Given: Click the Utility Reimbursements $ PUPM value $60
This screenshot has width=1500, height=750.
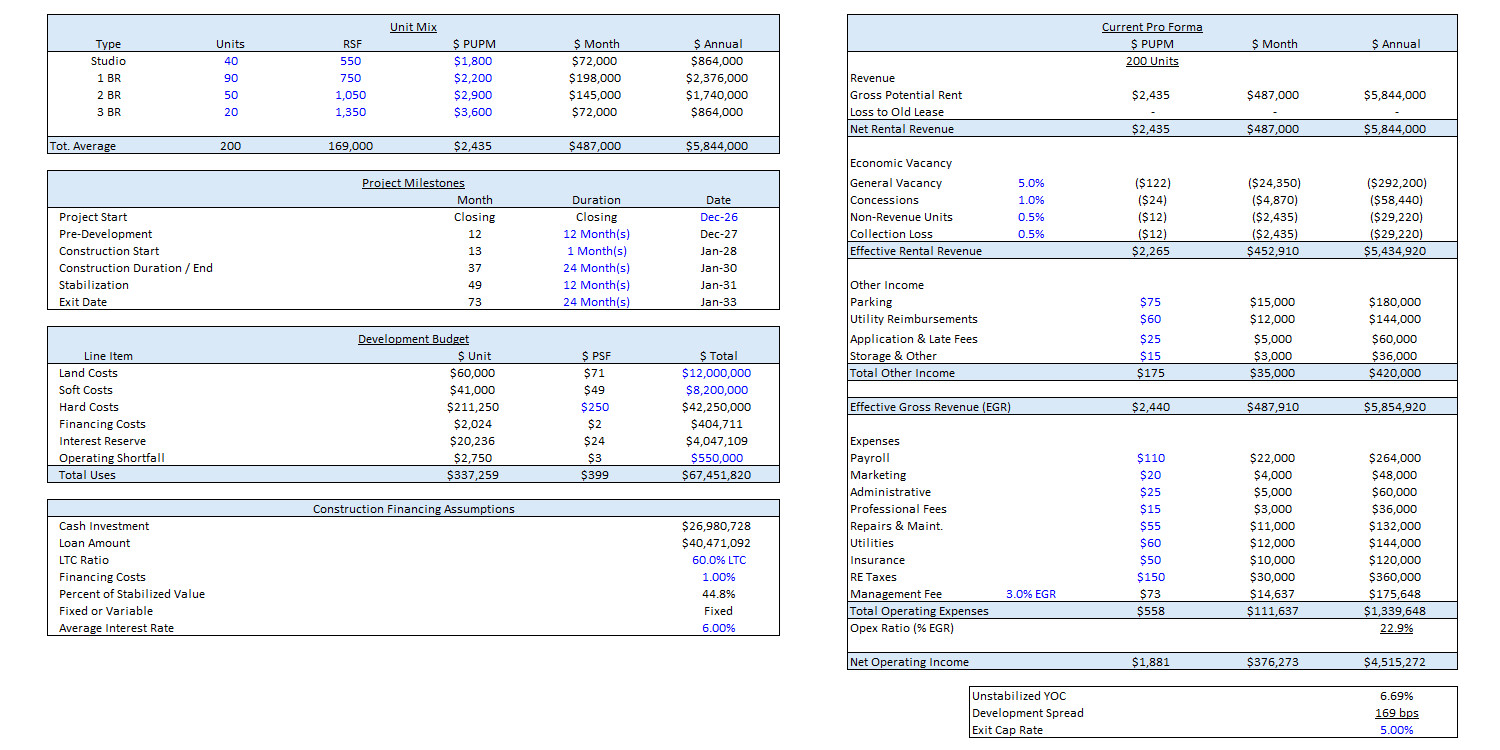Looking at the screenshot, I should coord(1151,319).
